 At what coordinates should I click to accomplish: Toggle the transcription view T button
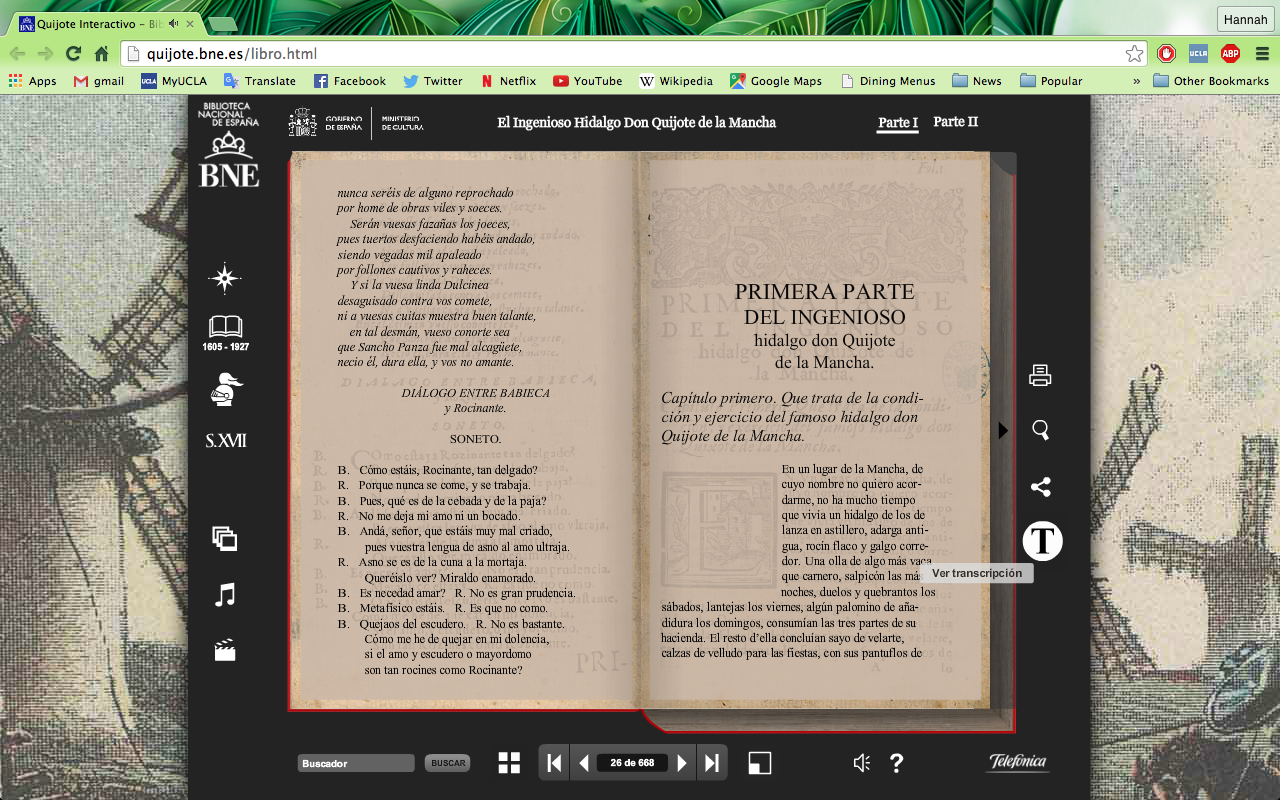pos(1042,541)
